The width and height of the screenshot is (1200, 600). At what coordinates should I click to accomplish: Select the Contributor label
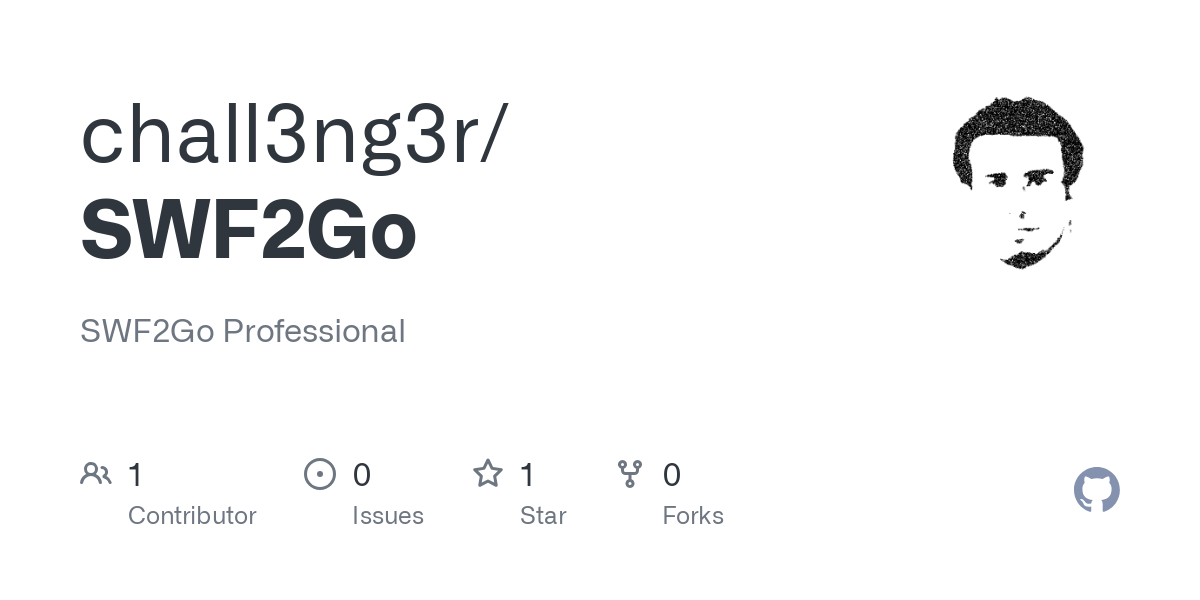click(x=192, y=516)
